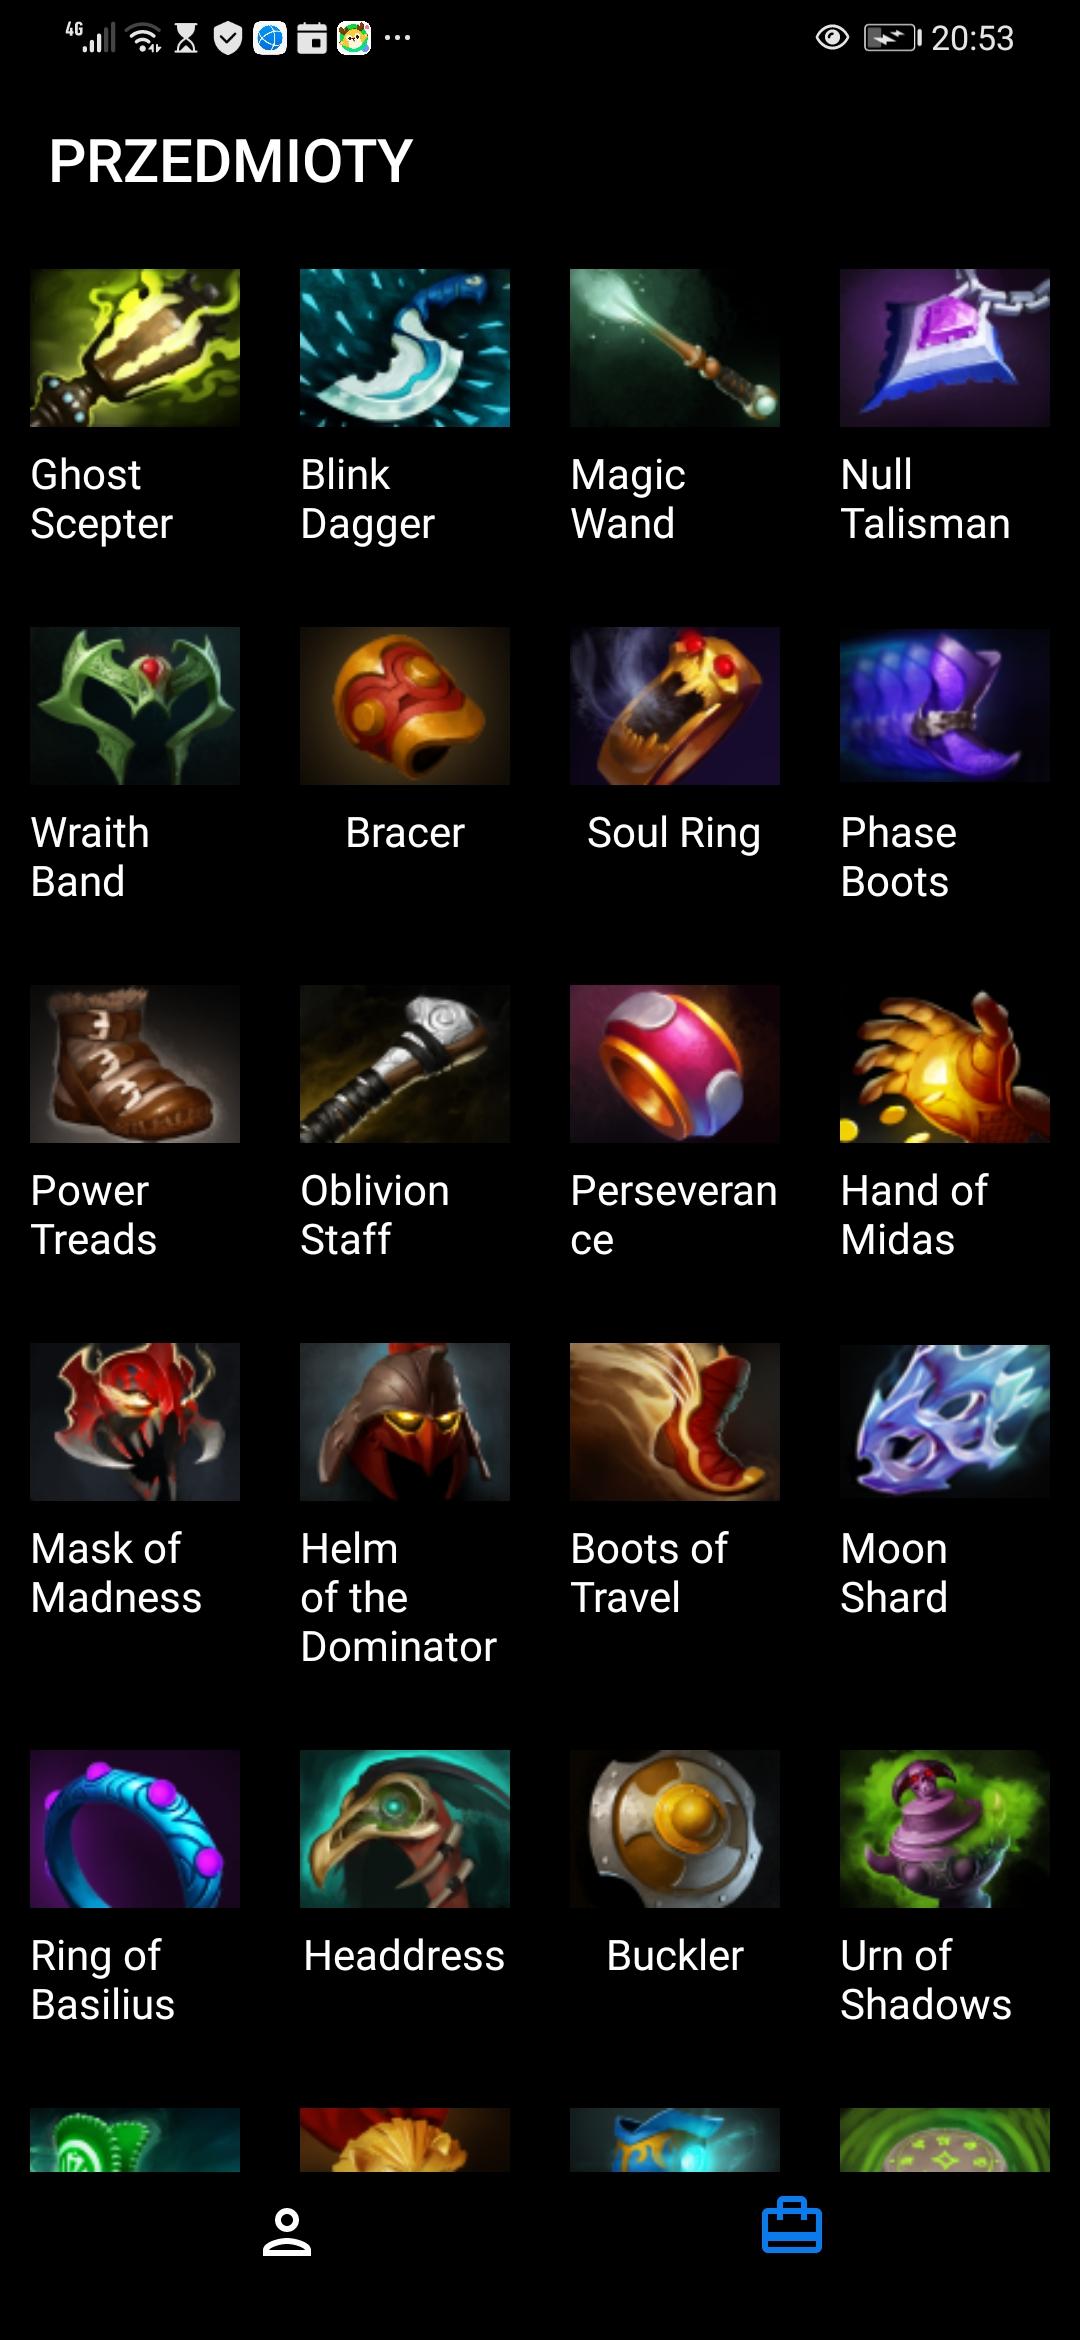The image size is (1080, 2340).
Task: Tap the Mask of Madness icon
Action: tap(135, 1422)
